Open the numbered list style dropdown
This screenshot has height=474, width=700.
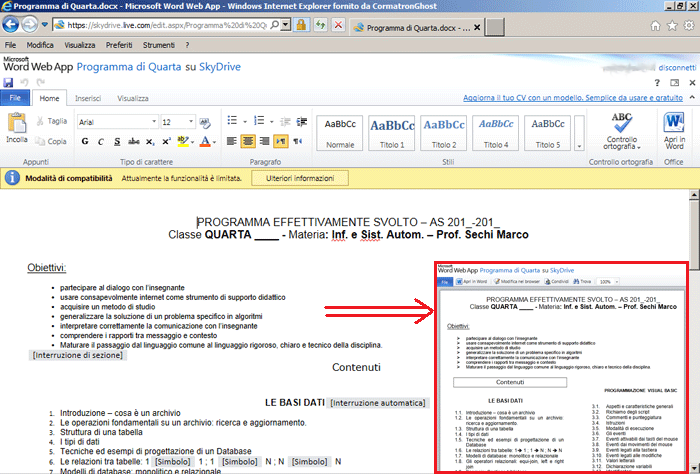click(271, 121)
